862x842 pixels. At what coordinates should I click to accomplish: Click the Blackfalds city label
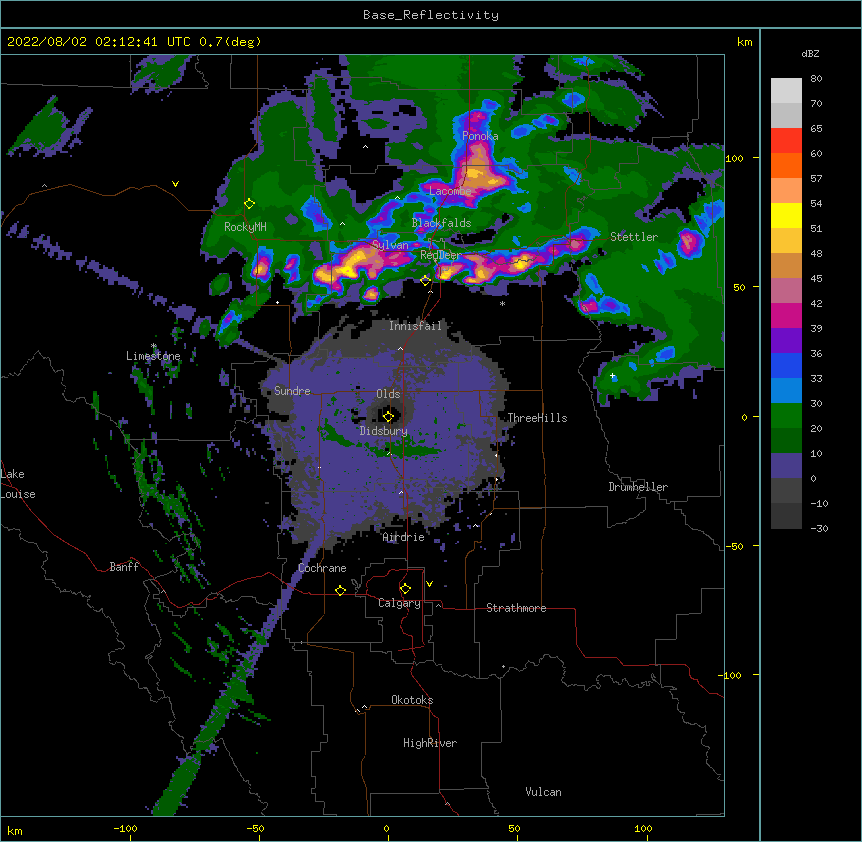tap(441, 223)
